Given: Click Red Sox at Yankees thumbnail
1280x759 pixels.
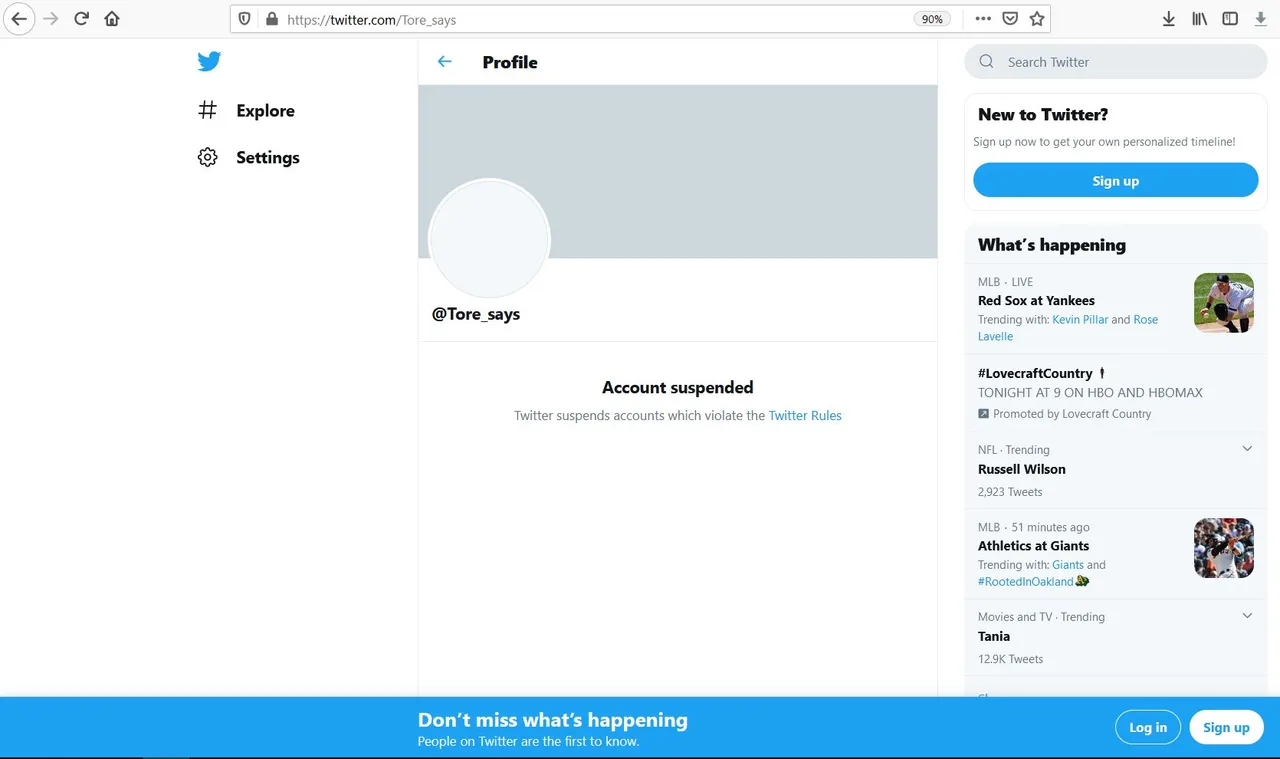Looking at the screenshot, I should [x=1224, y=303].
